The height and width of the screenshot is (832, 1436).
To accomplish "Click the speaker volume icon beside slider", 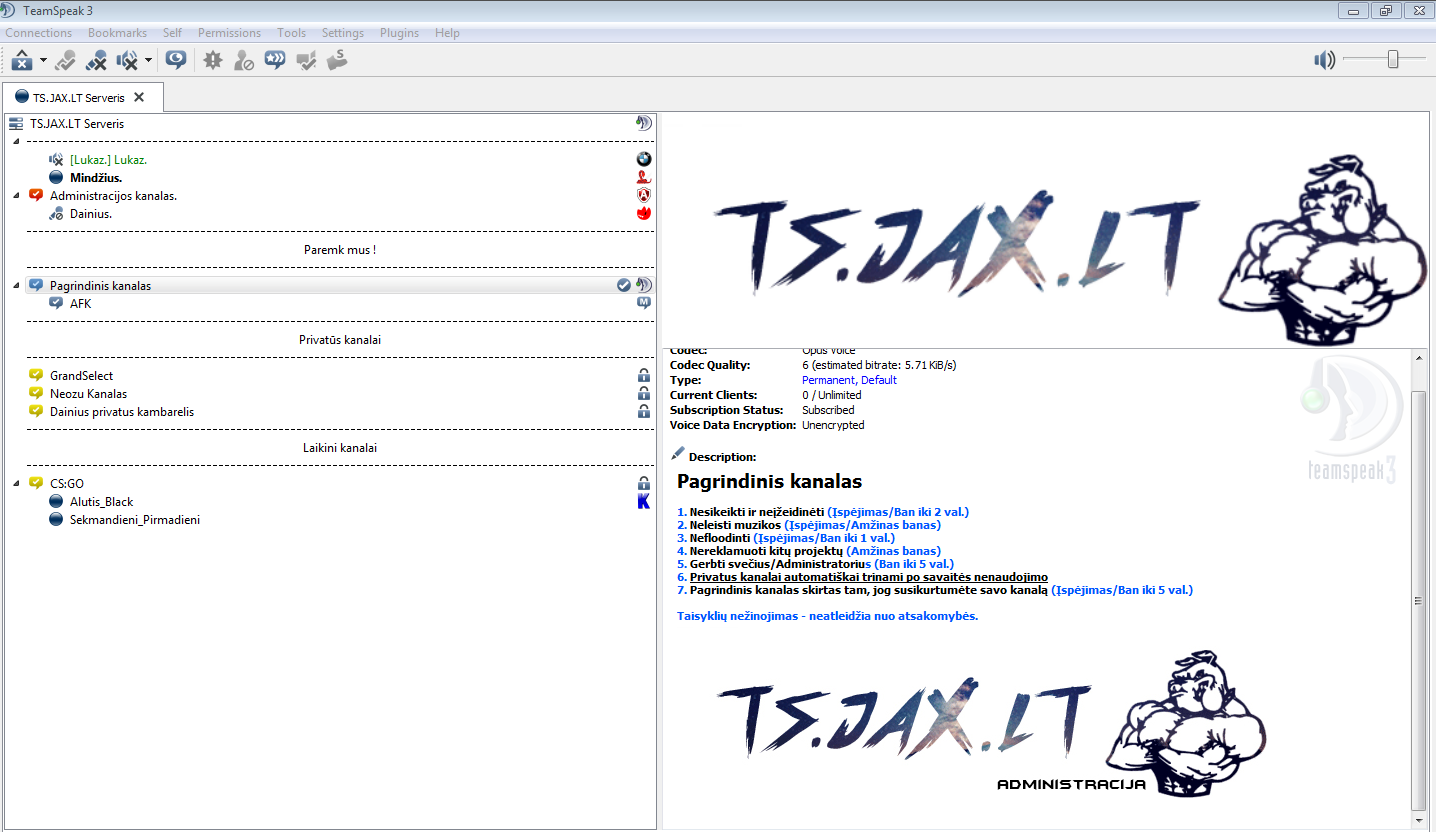I will click(x=1325, y=61).
